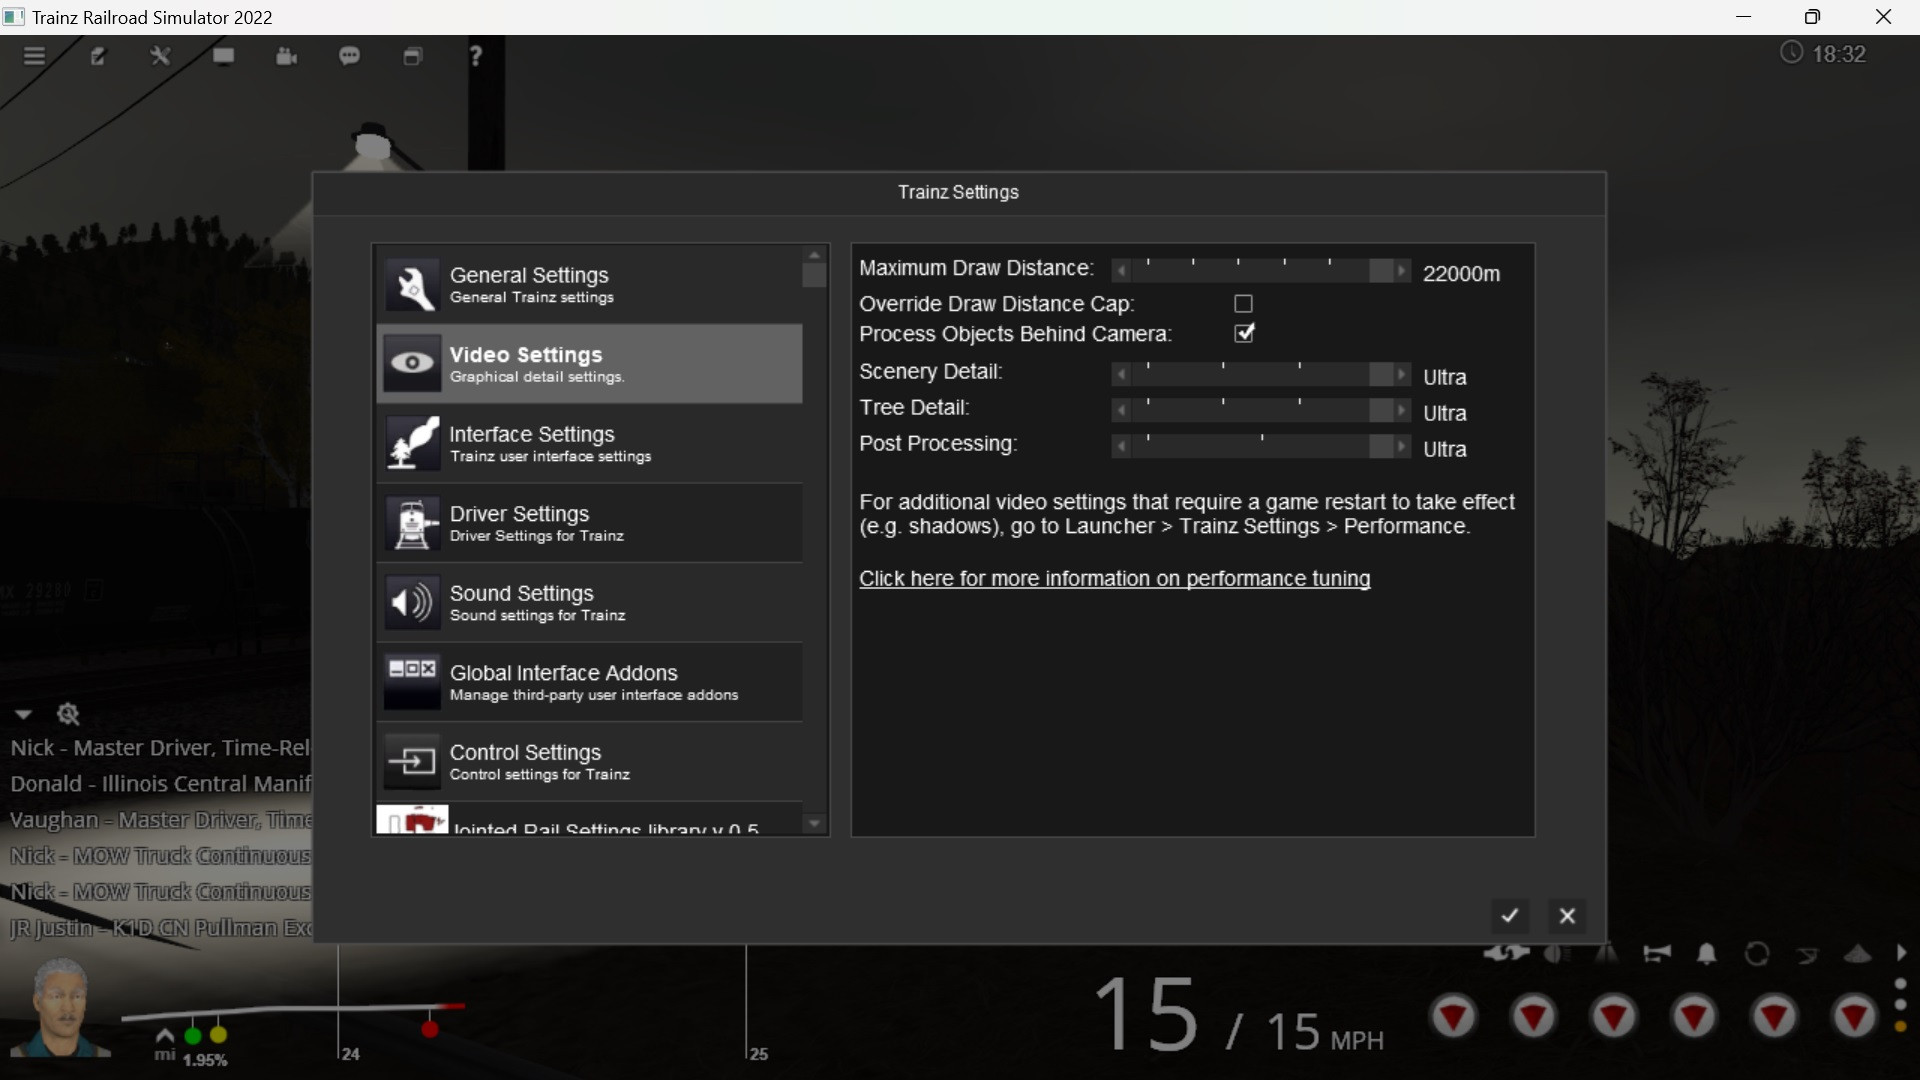The width and height of the screenshot is (1920, 1080).
Task: Select driver Donald - Illinois Central row
Action: (x=160, y=783)
